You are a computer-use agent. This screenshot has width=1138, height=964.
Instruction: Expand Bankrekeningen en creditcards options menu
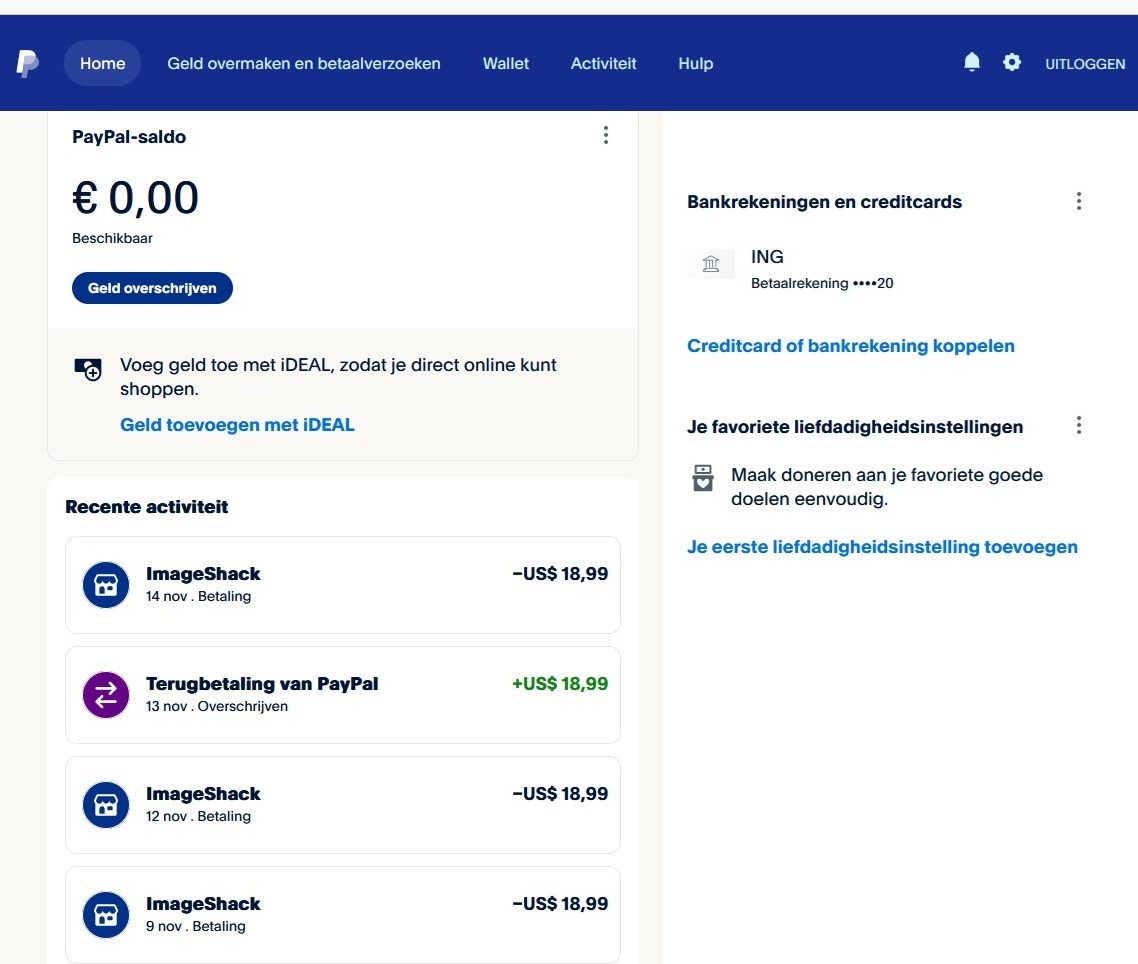1078,201
